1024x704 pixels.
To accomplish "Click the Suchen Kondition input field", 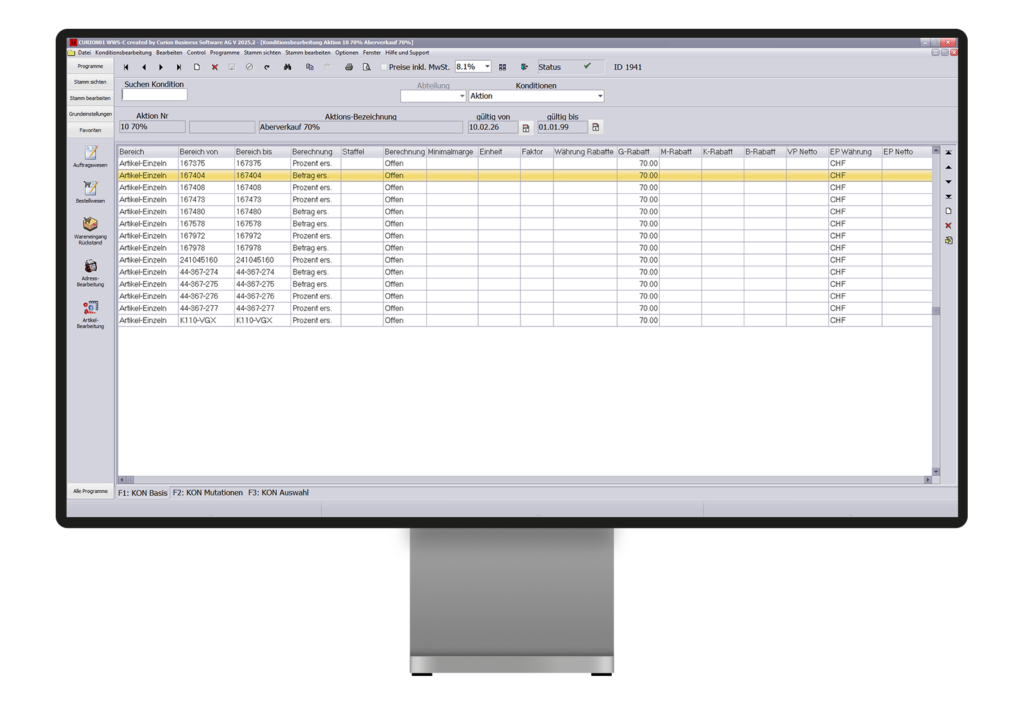I will point(154,96).
